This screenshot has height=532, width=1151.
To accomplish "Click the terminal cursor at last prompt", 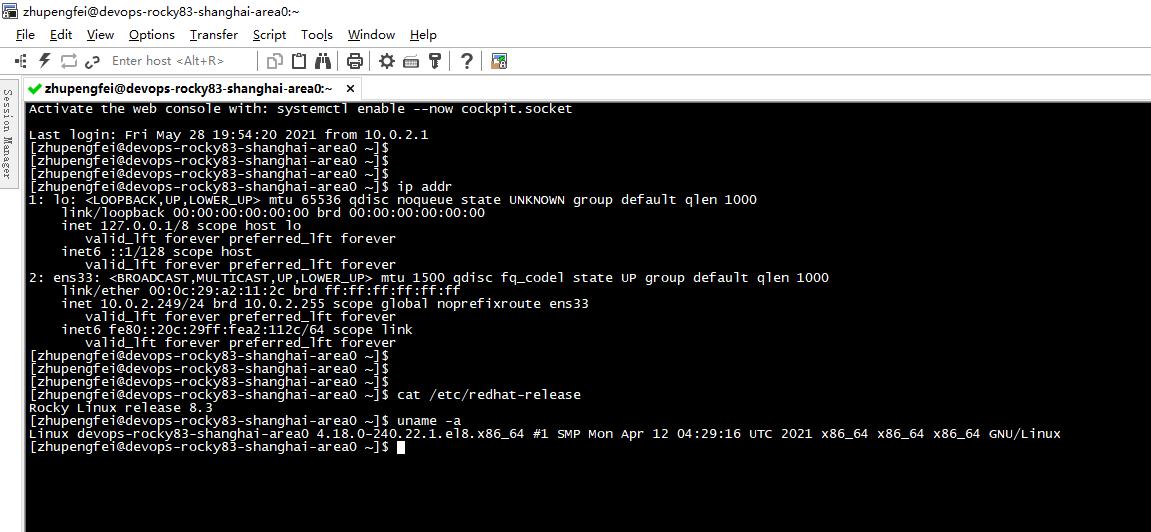I will (401, 447).
